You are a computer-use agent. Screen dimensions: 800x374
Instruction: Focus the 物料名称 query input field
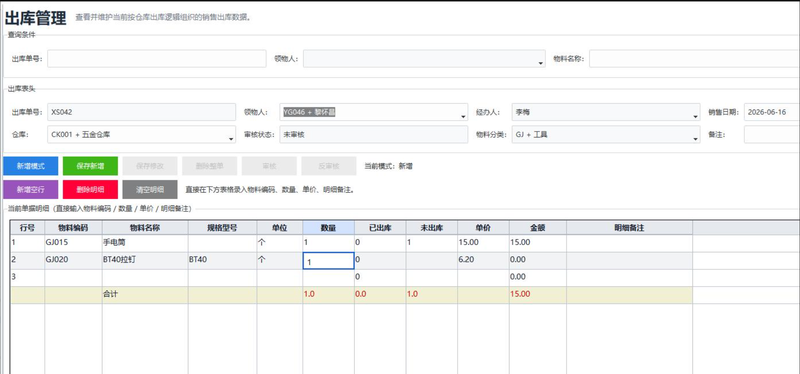pos(694,59)
